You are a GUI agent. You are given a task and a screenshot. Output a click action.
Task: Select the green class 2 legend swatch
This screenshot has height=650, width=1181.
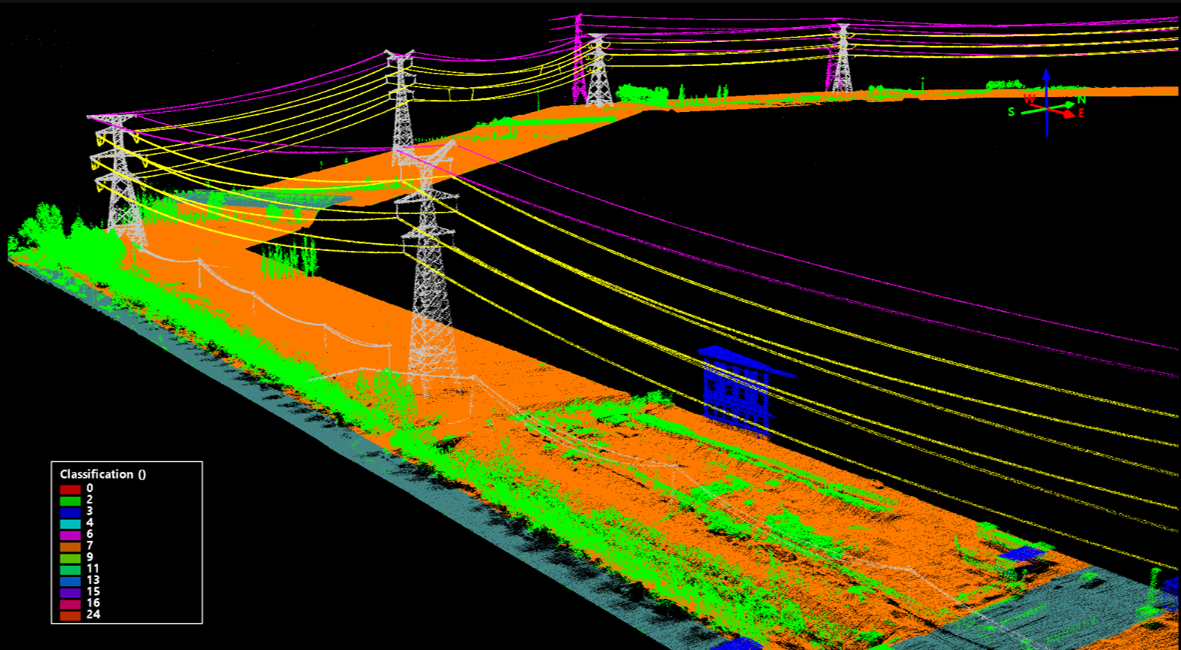pos(70,500)
